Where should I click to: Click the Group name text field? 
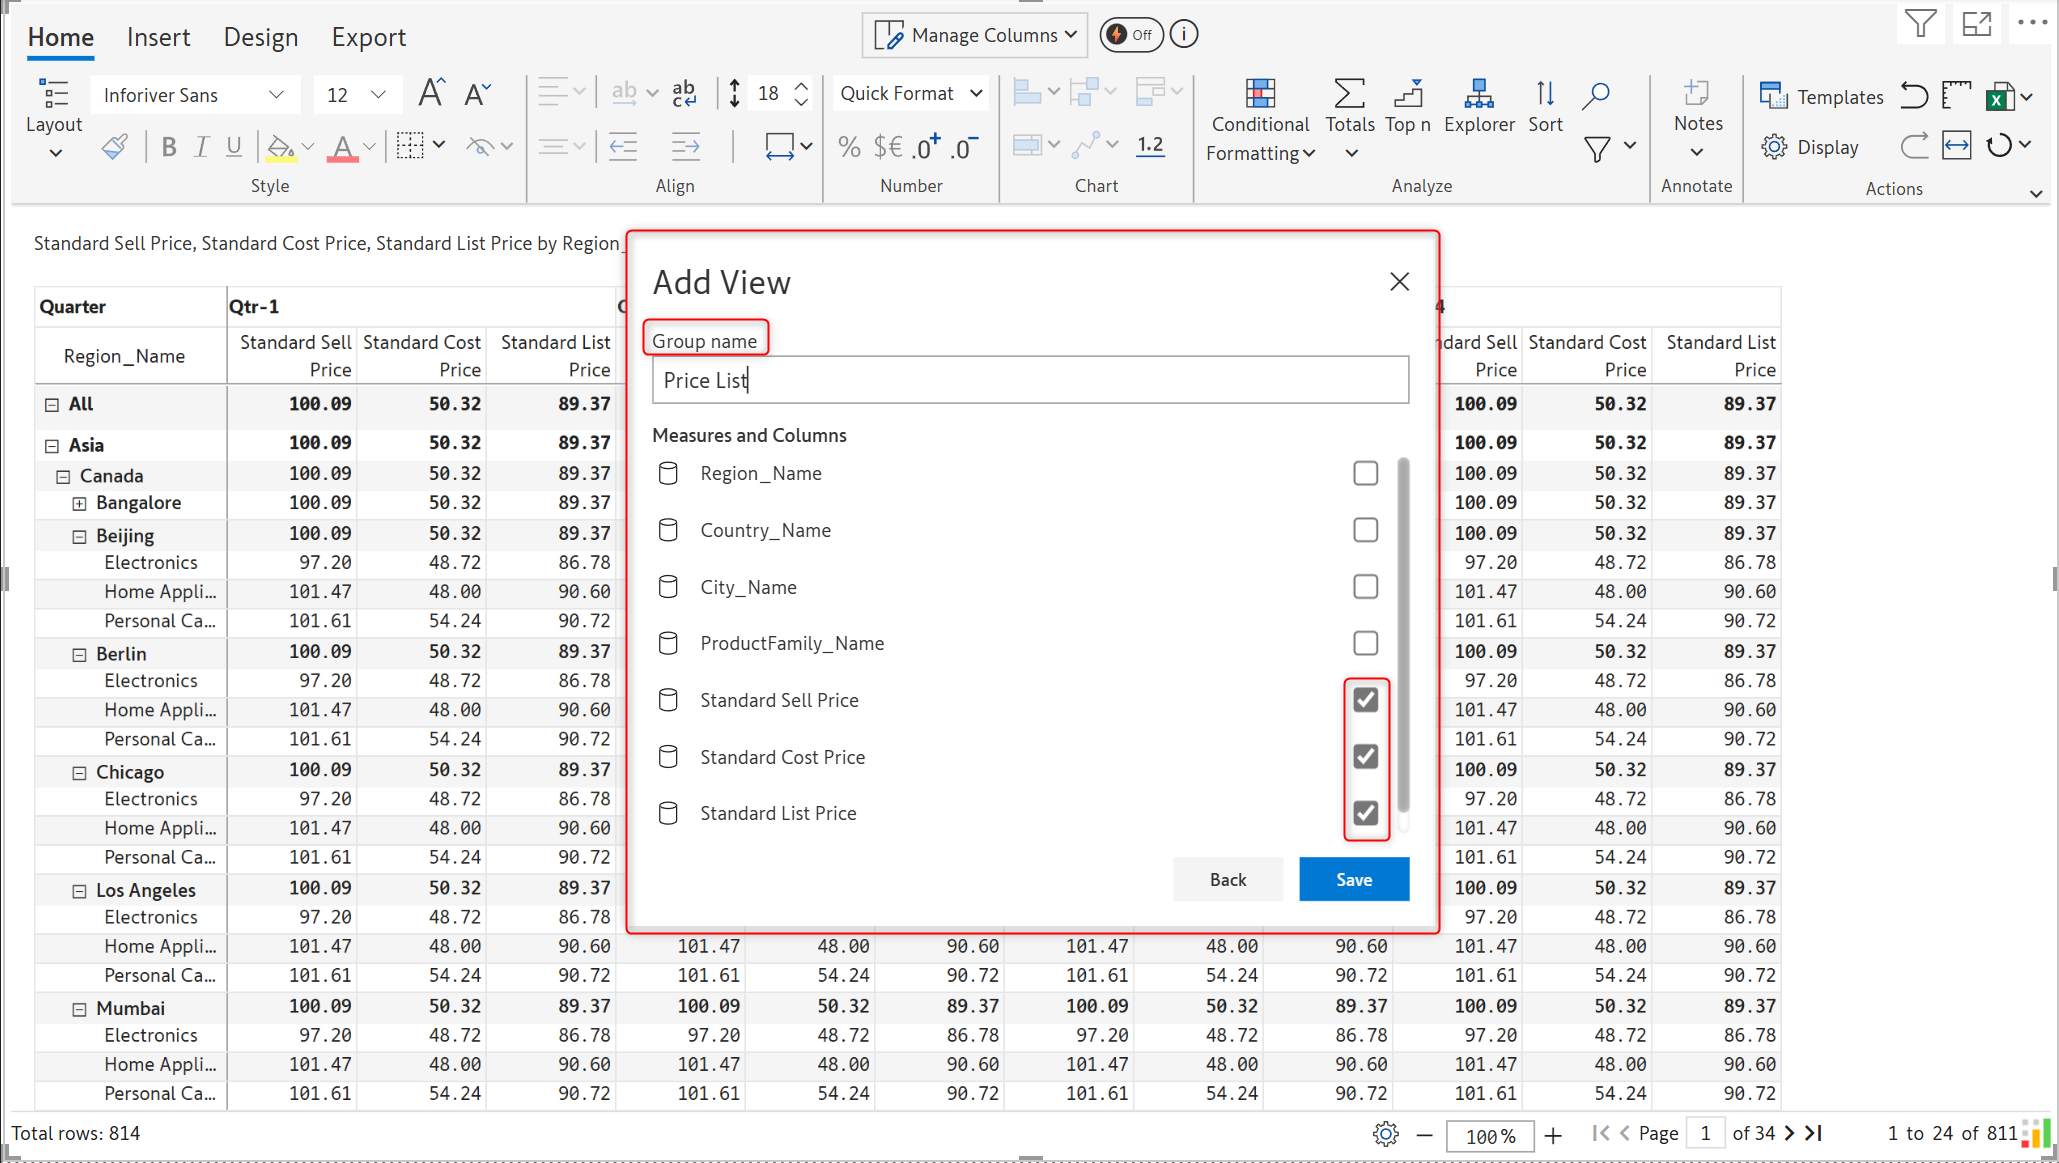1030,380
